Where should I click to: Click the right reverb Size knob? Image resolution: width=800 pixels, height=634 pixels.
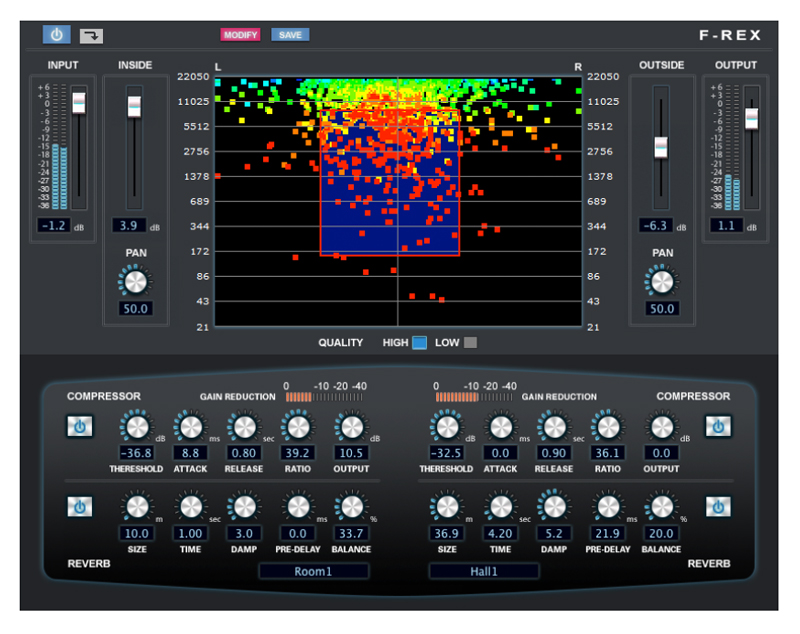447,506
